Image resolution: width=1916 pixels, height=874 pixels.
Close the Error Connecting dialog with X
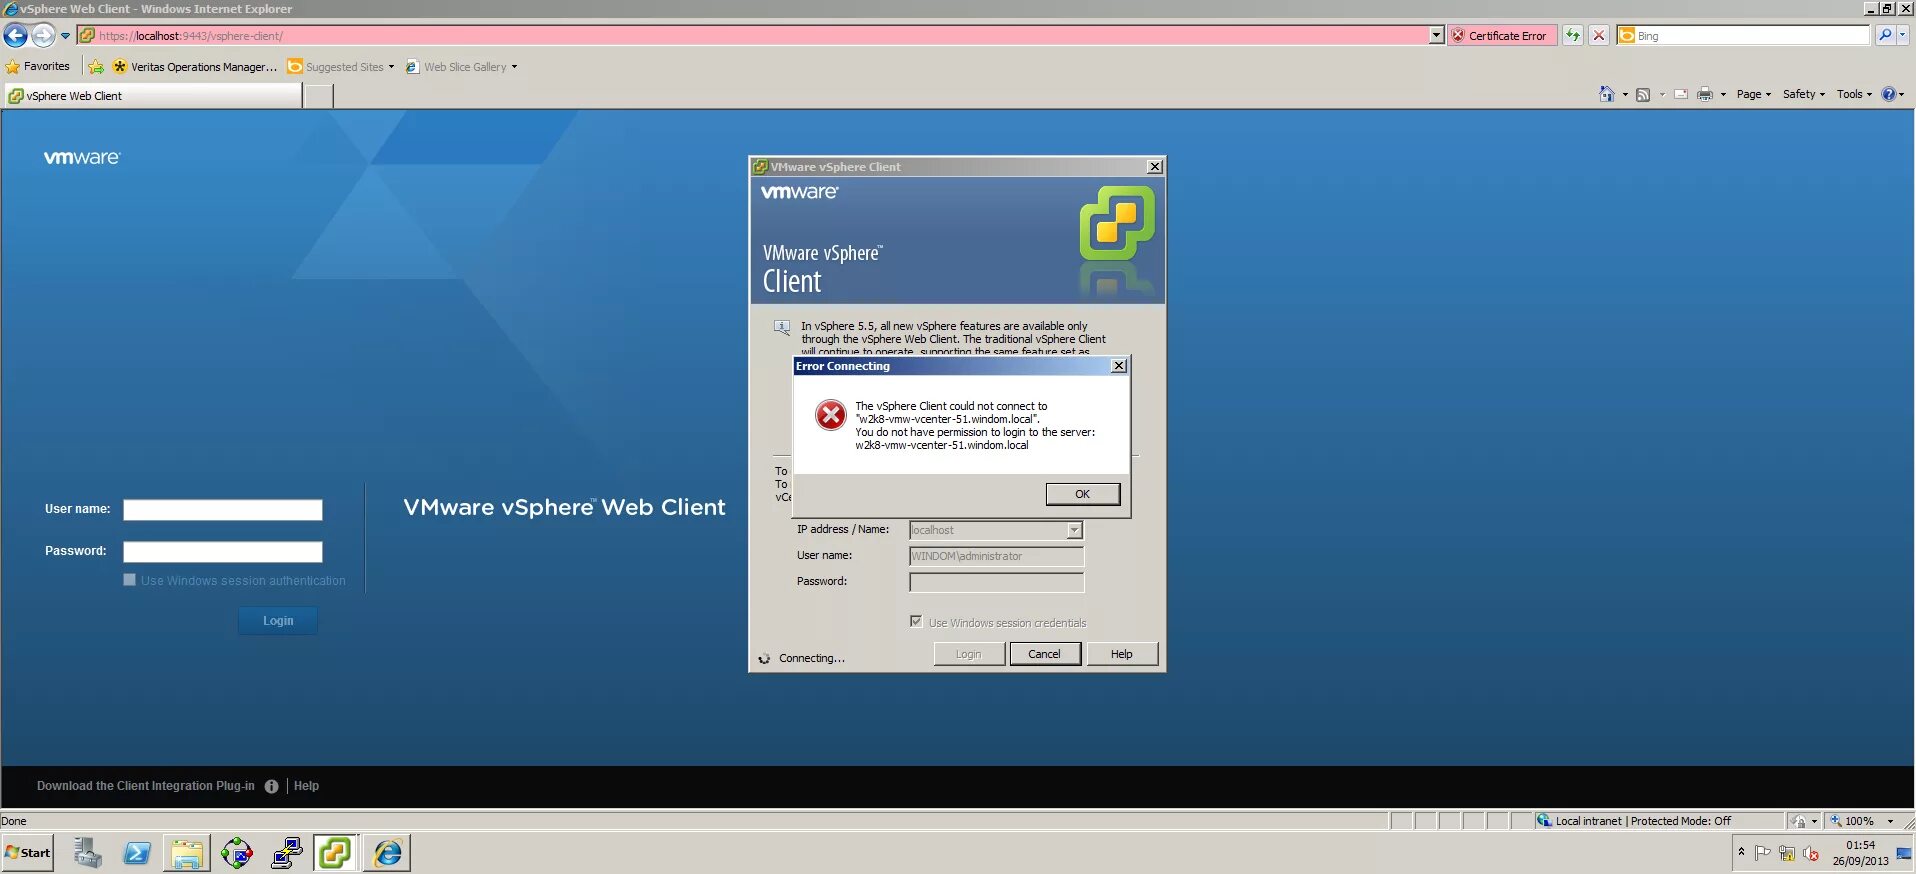click(1119, 366)
